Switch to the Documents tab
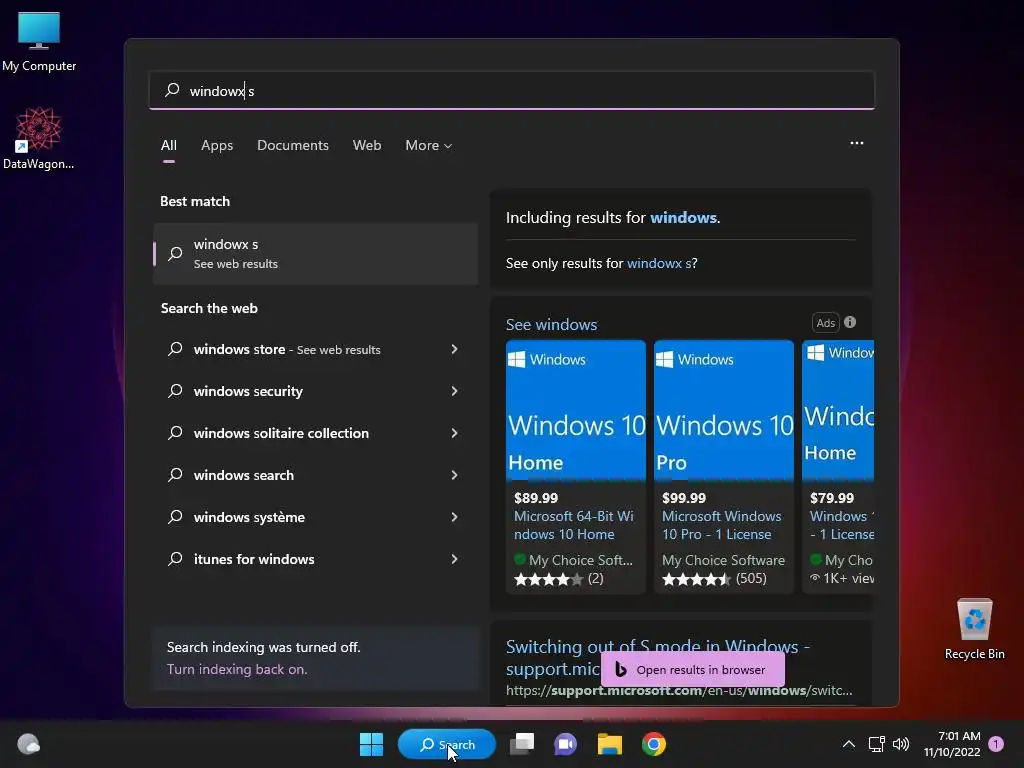The width and height of the screenshot is (1024, 768). [x=293, y=146]
